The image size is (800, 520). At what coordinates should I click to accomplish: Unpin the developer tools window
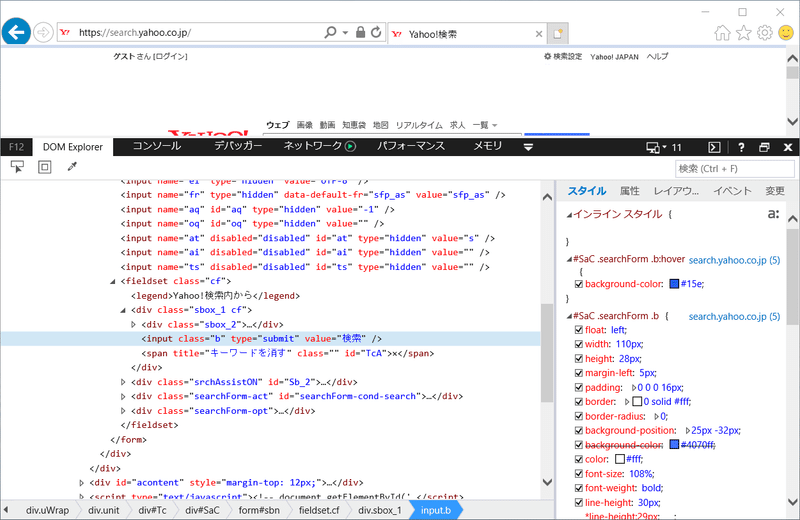click(764, 147)
